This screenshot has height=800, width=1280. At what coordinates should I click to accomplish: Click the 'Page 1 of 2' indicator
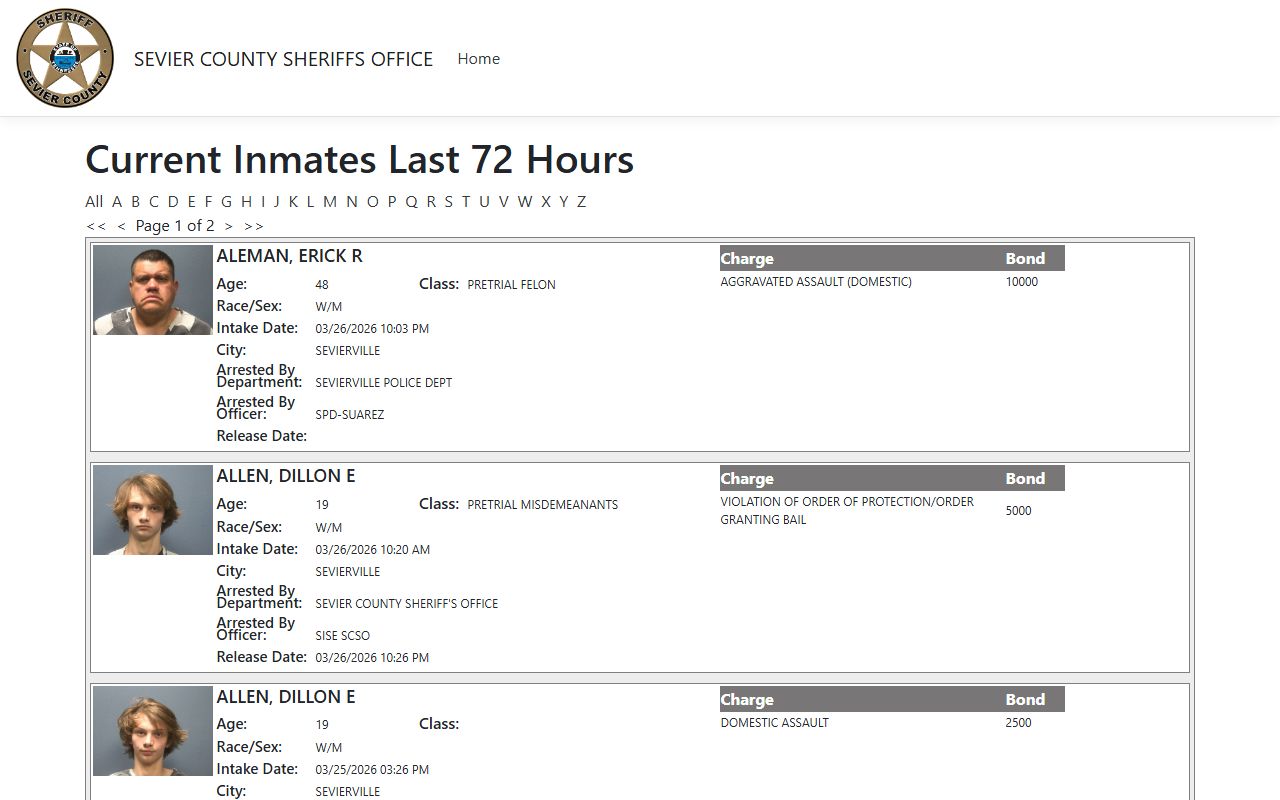coord(175,226)
